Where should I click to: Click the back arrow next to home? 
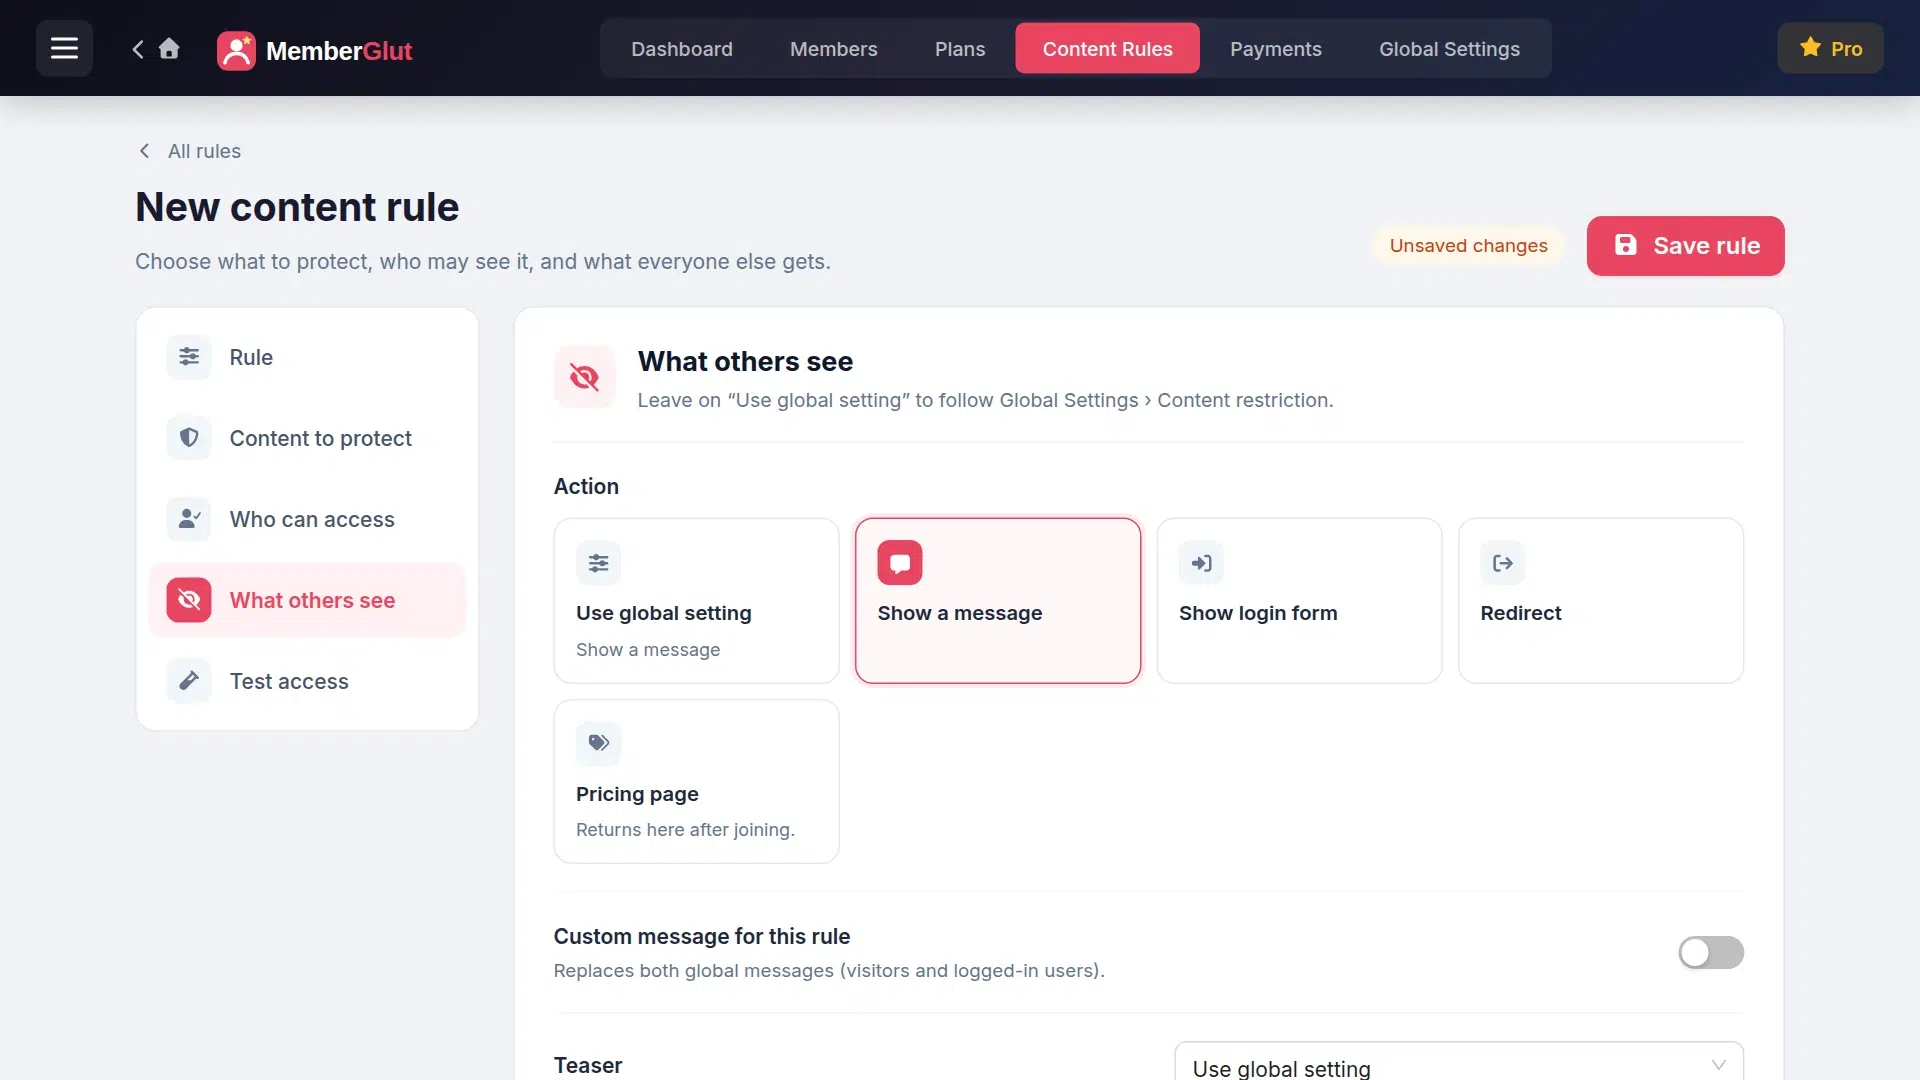[138, 48]
